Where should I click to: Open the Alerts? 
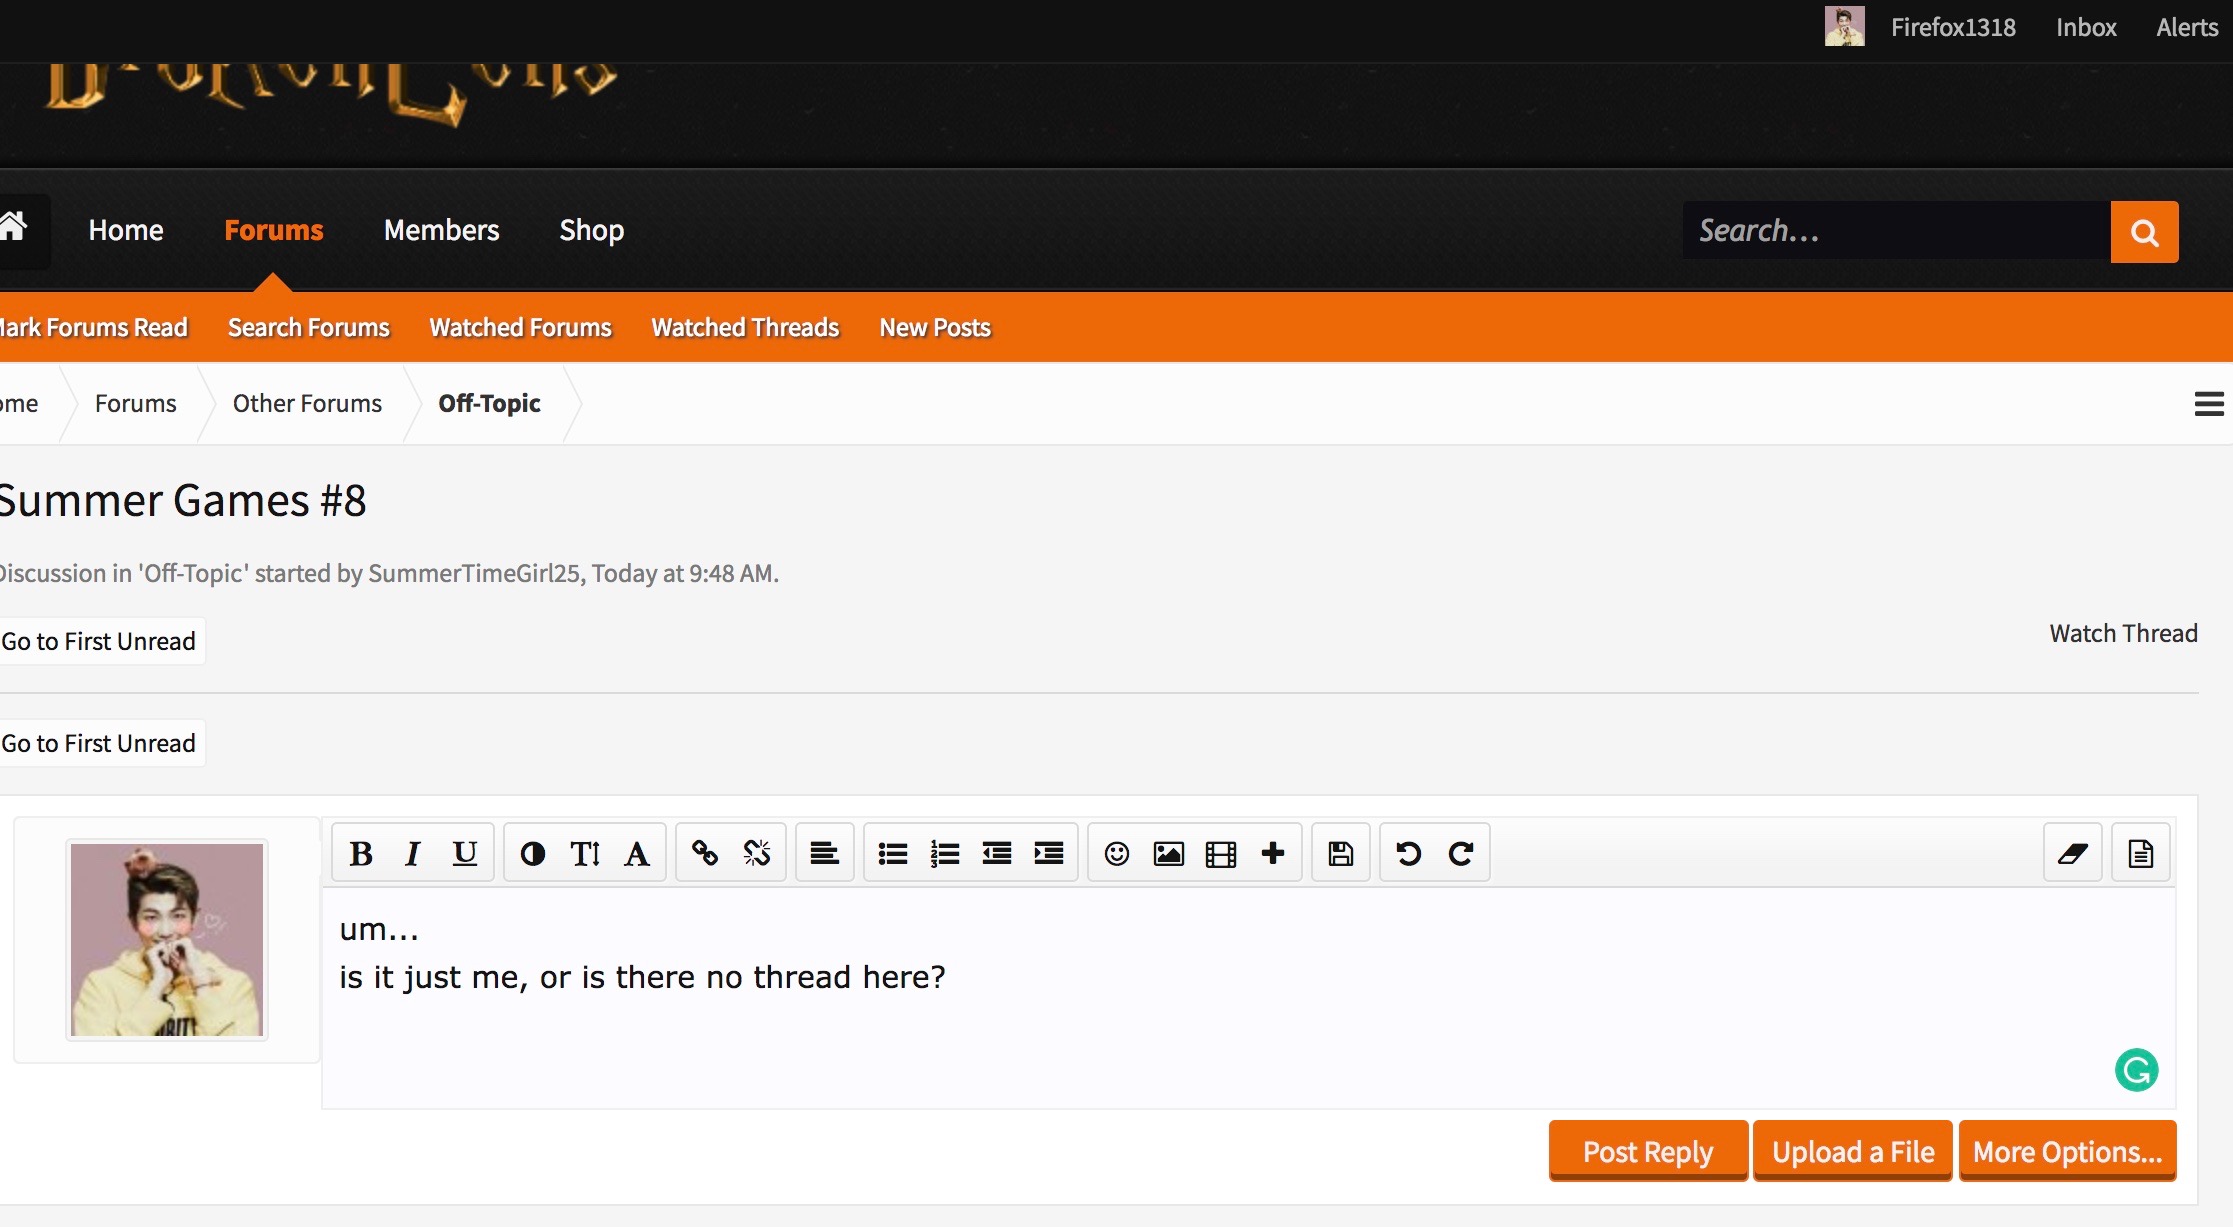click(2187, 27)
